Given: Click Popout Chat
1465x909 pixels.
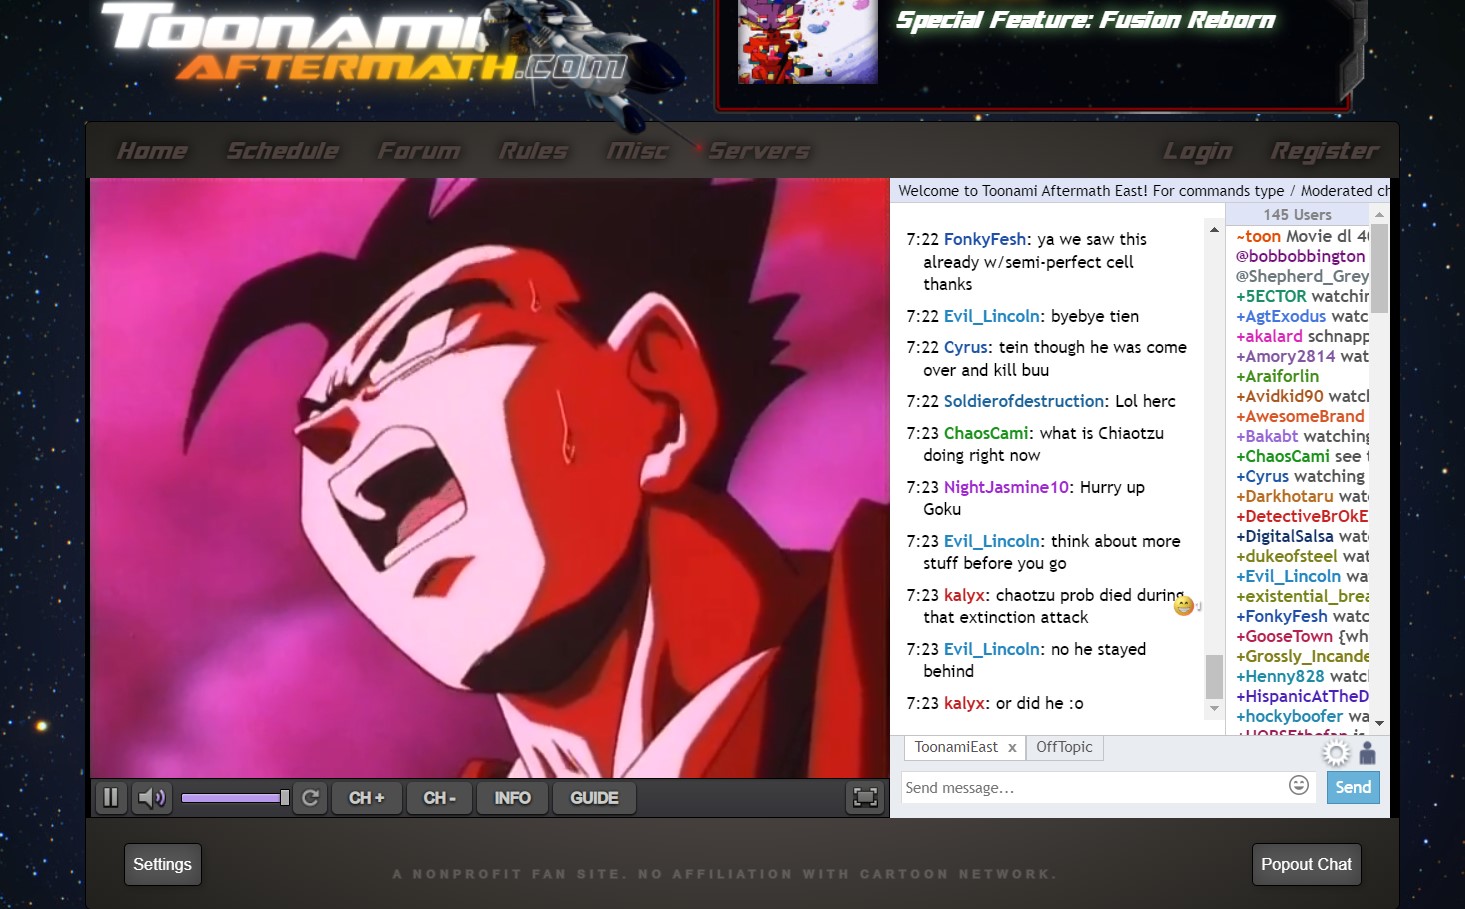Looking at the screenshot, I should [x=1306, y=864].
